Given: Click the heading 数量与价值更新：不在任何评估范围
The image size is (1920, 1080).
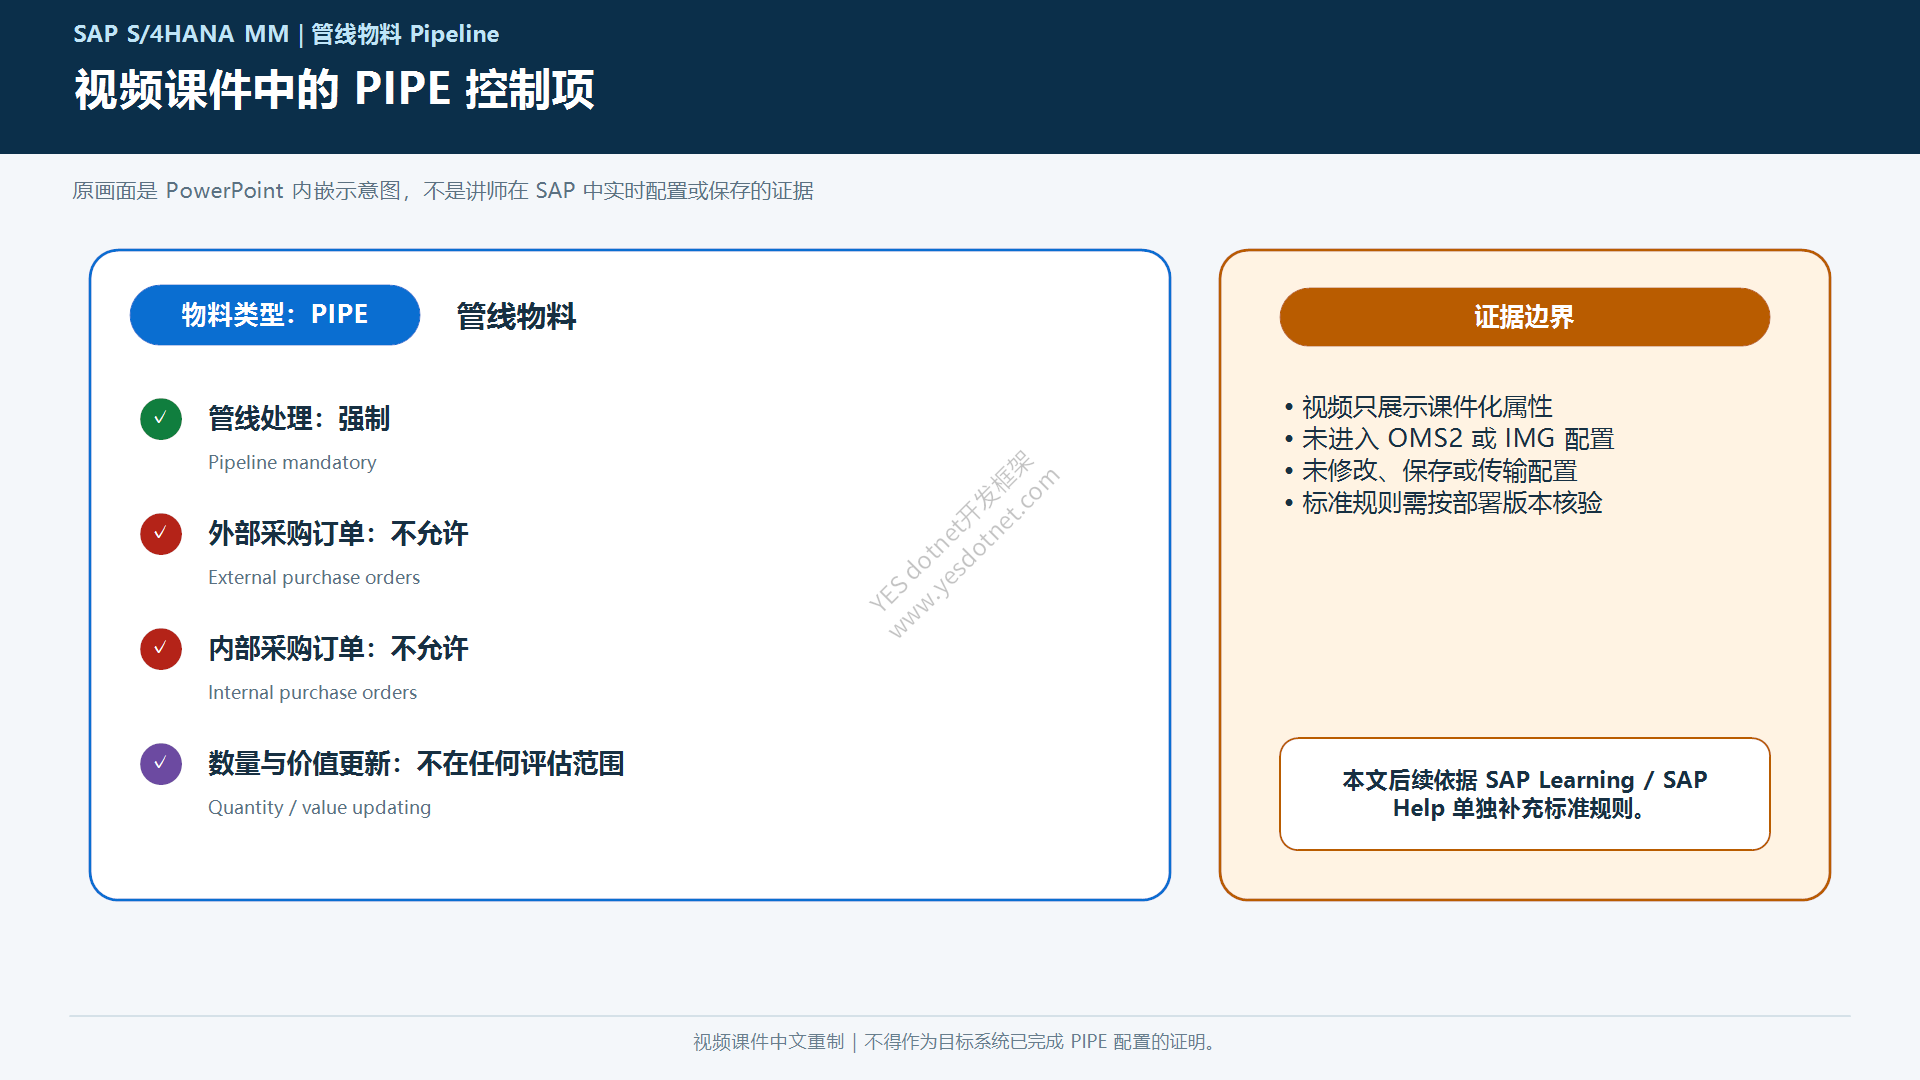Looking at the screenshot, I should [x=416, y=763].
